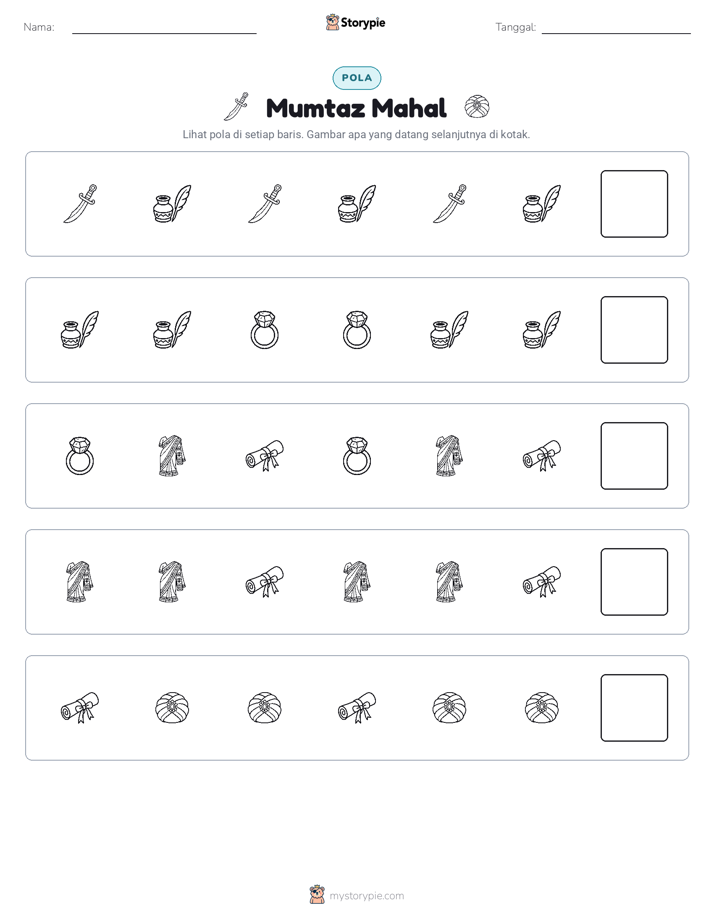Viewport: 714px width, 924px height.
Task: Click the Tanggal input line
Action: tap(616, 28)
